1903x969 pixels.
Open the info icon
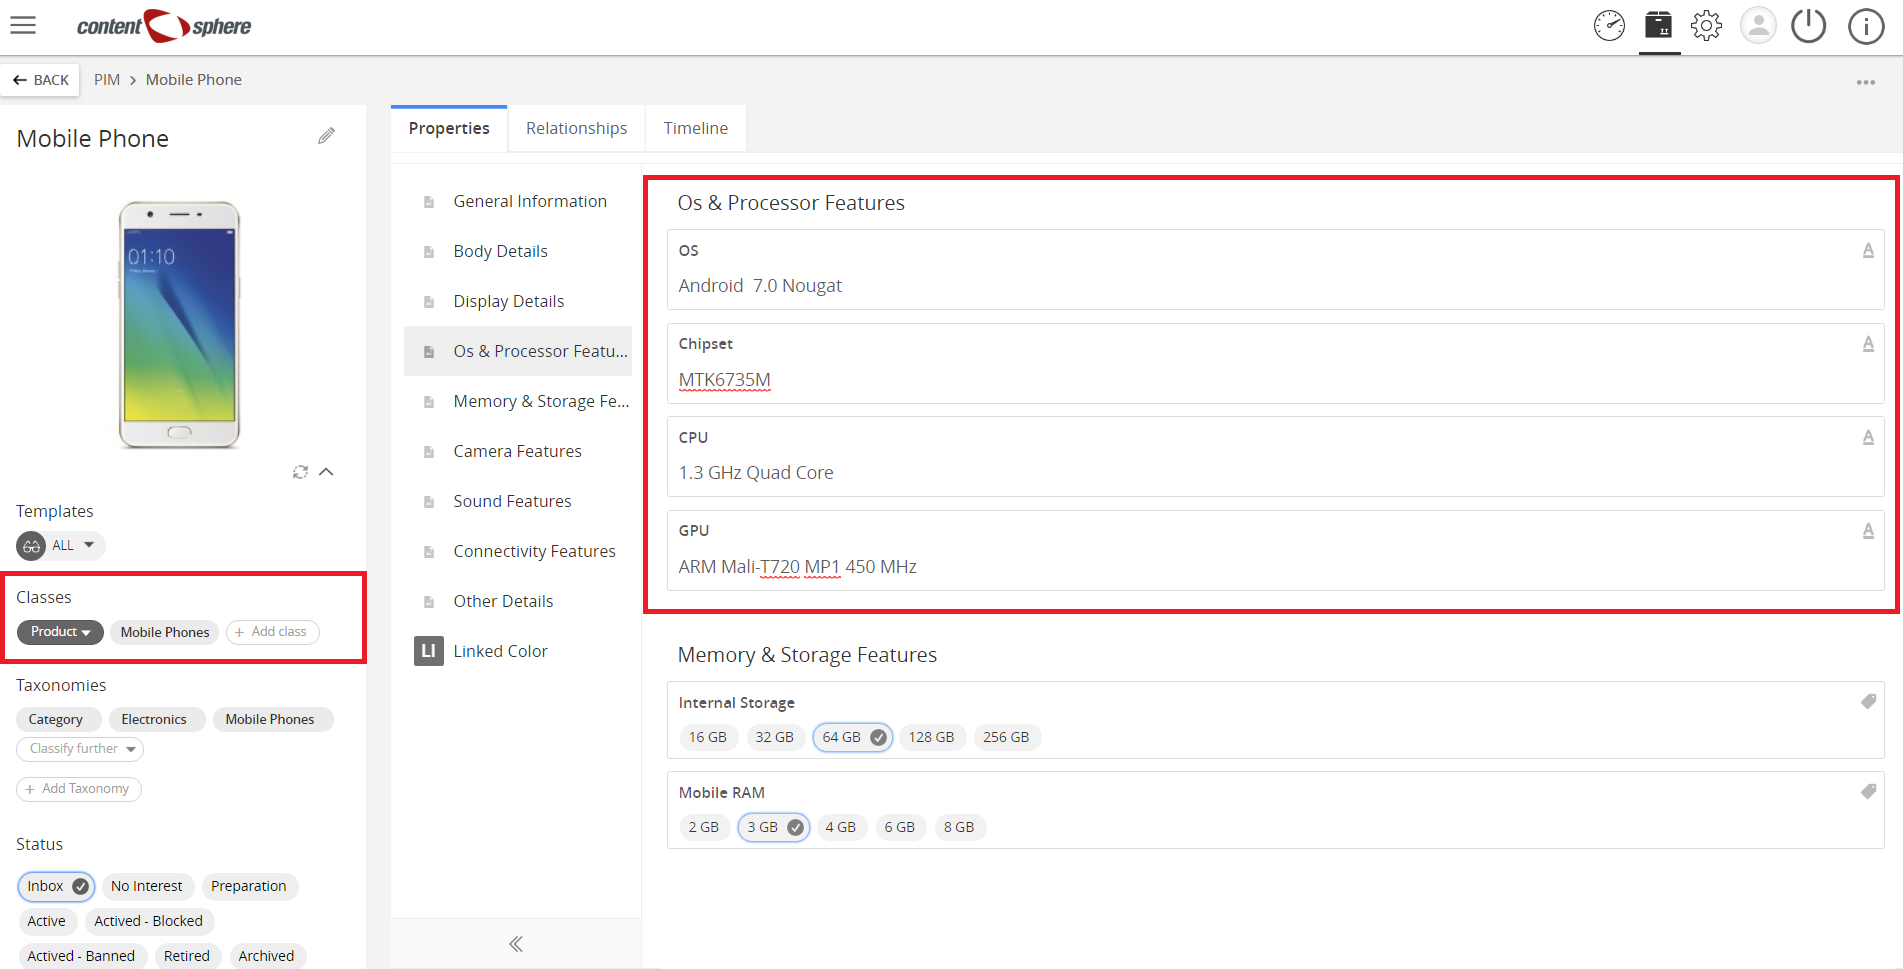tap(1866, 26)
